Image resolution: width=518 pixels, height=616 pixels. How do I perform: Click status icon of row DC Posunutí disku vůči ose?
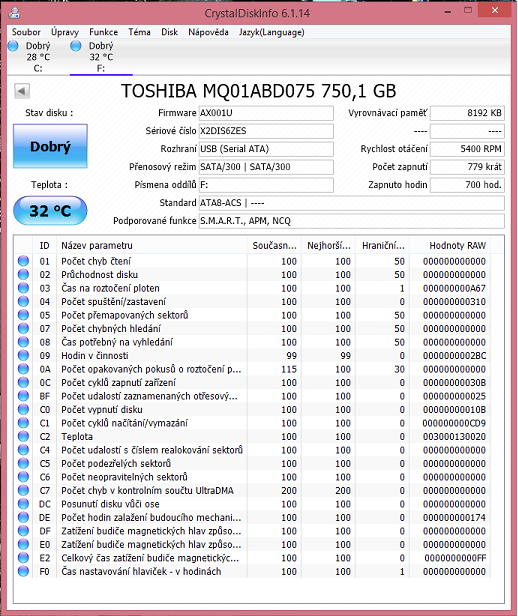coord(24,504)
